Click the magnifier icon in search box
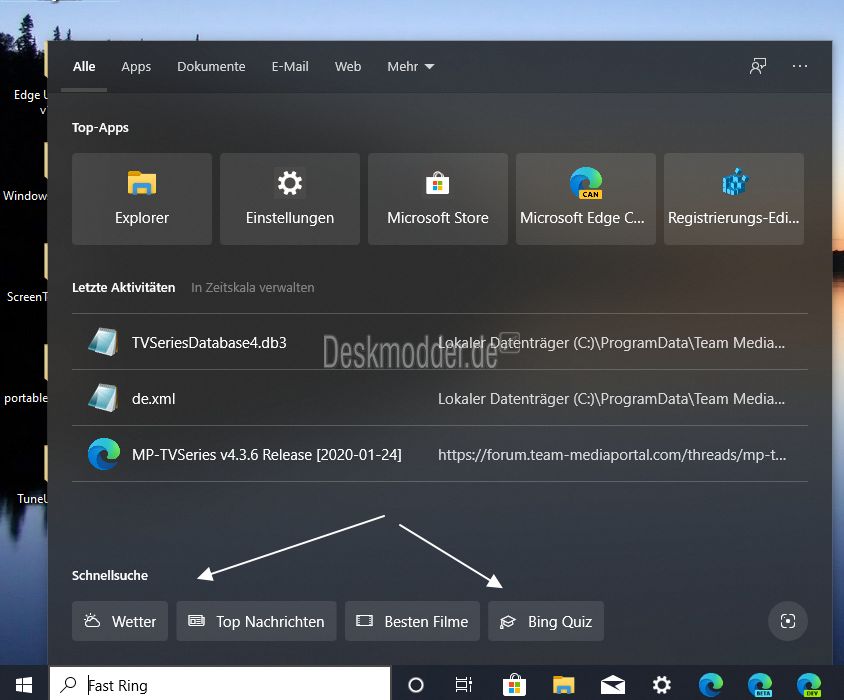Image resolution: width=844 pixels, height=700 pixels. (x=68, y=684)
